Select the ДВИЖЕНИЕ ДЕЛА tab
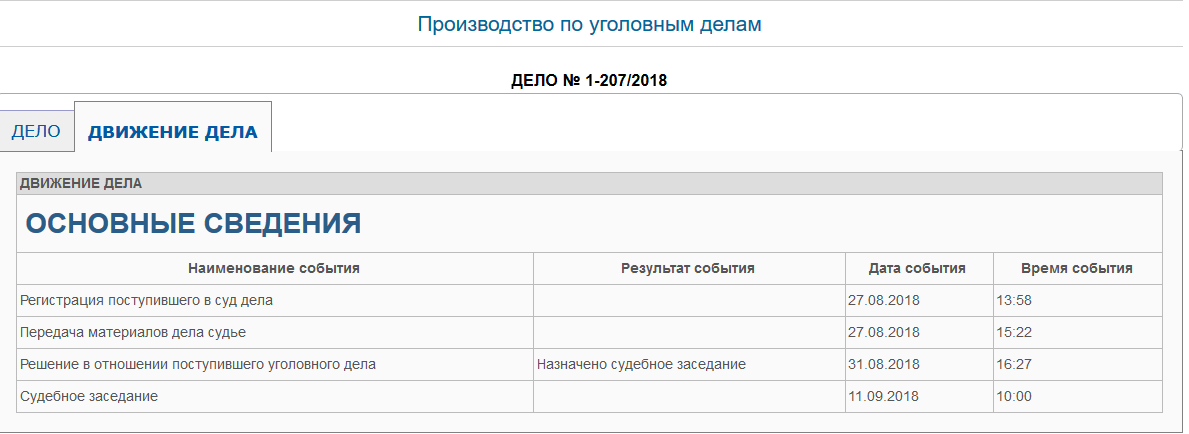1189x434 pixels. 172,131
